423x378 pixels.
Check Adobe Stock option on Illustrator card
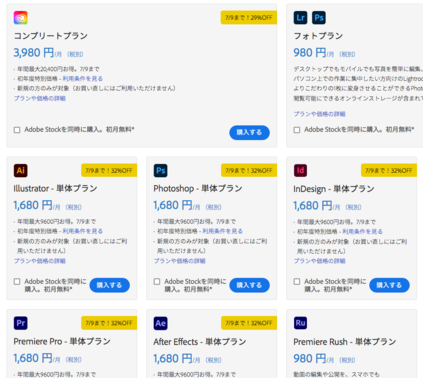click(17, 282)
